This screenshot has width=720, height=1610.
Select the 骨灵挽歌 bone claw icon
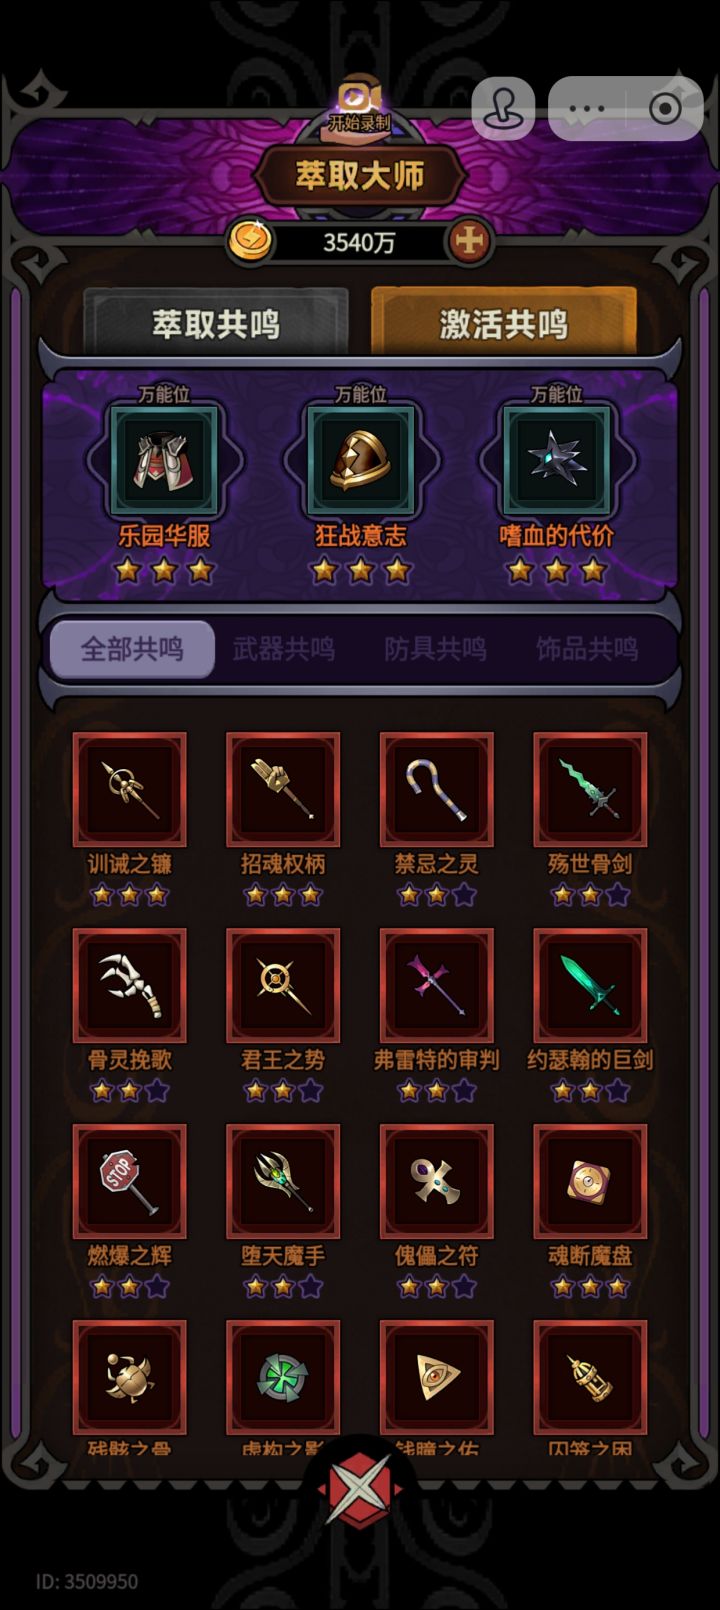tap(130, 986)
